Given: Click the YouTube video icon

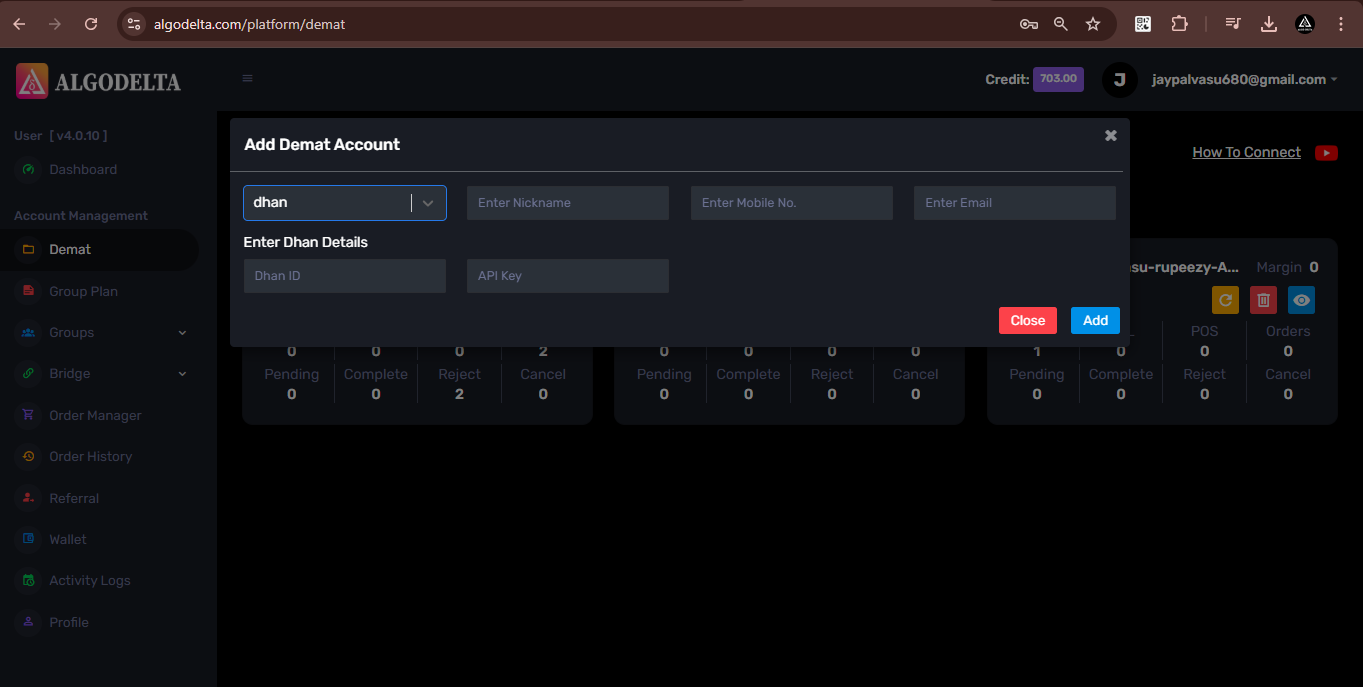Looking at the screenshot, I should click(1327, 153).
